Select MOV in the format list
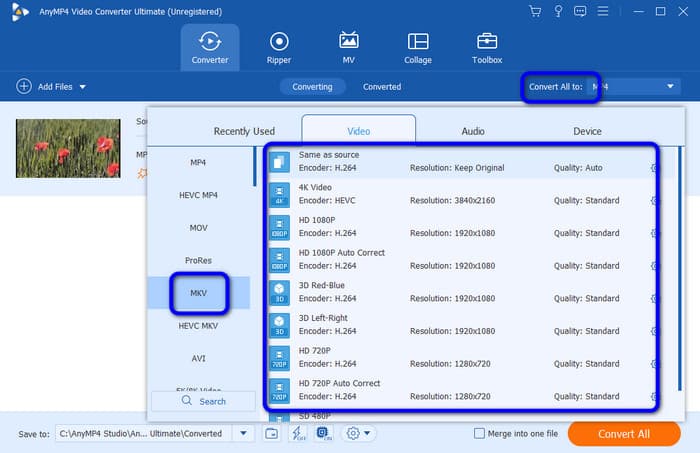The image size is (700, 453). pyautogui.click(x=198, y=228)
